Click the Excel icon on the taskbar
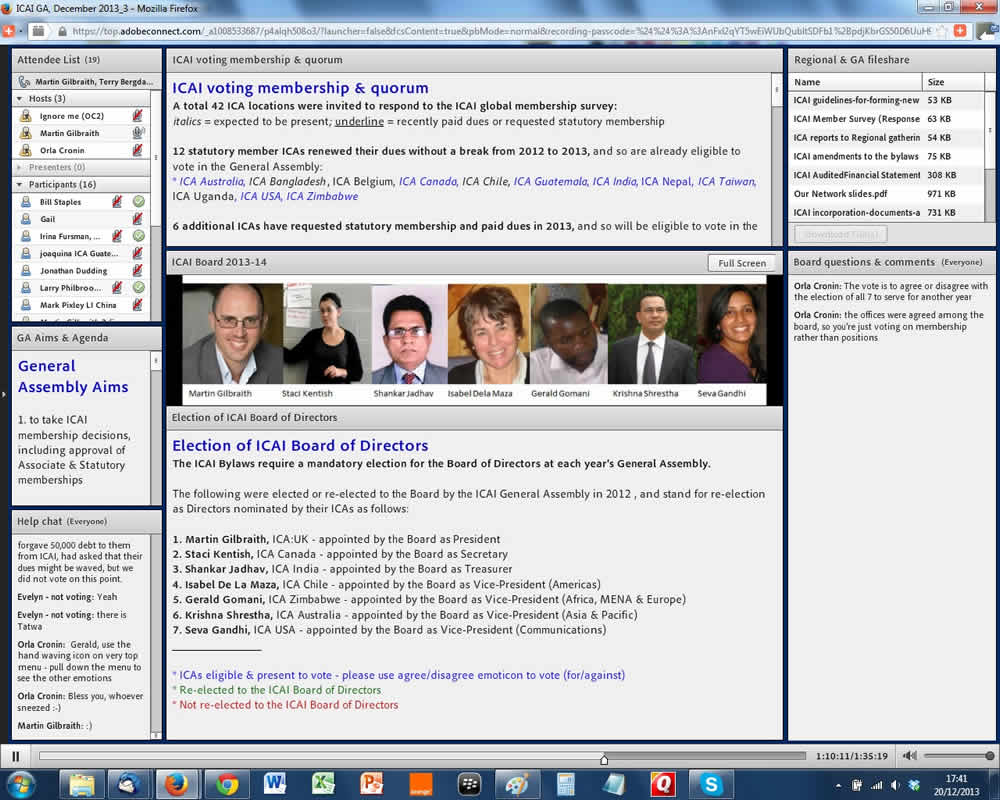 pos(323,784)
